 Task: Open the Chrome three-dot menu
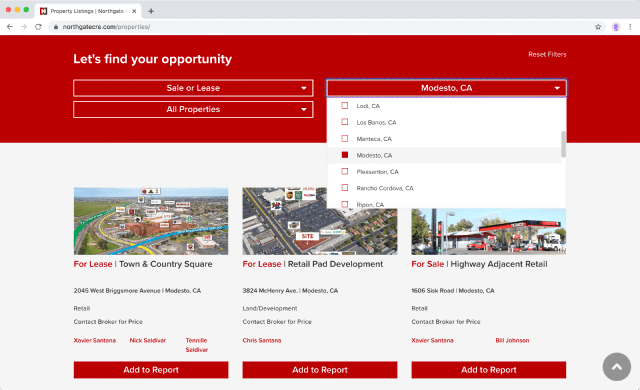[x=630, y=27]
